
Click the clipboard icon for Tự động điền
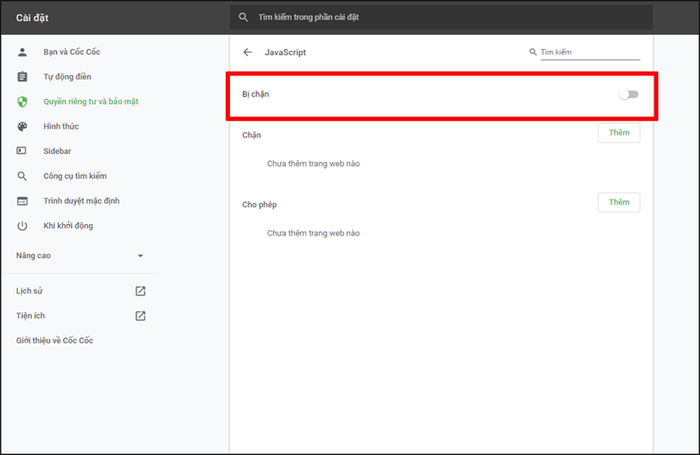(22, 77)
